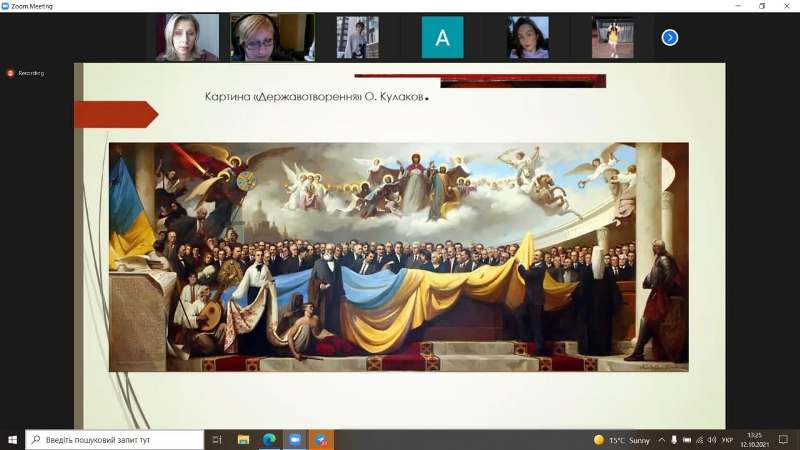This screenshot has height=450, width=800.
Task: Select participant thumbnail of person near building
Action: click(x=358, y=37)
